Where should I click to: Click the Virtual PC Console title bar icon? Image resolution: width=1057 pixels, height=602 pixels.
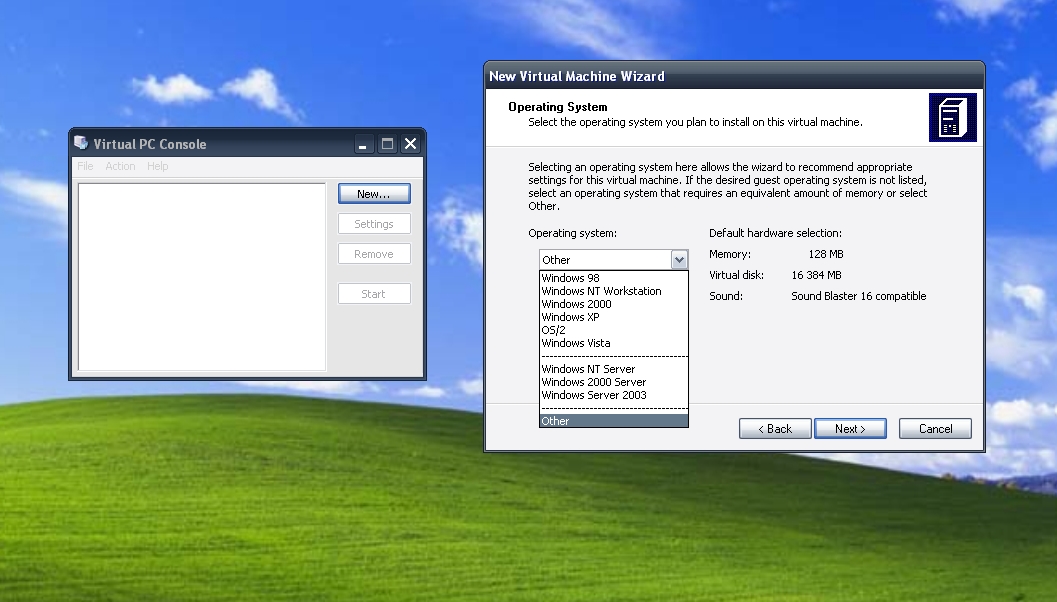click(x=81, y=143)
